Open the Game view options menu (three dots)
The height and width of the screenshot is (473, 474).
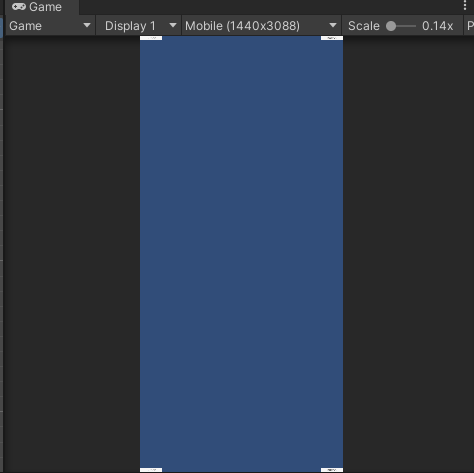coord(465,5)
